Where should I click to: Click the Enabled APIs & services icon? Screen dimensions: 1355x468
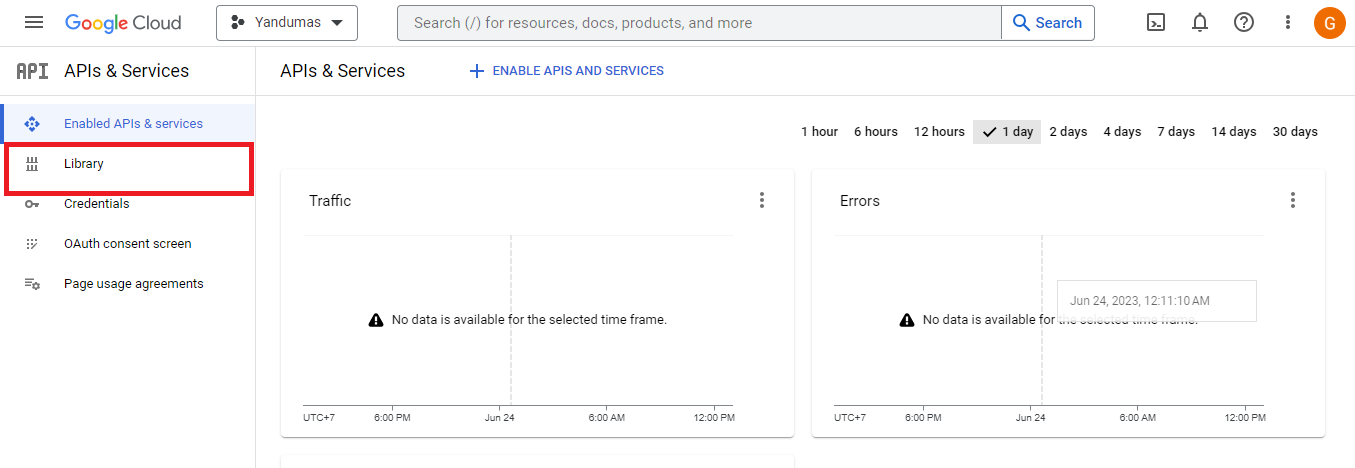[32, 124]
